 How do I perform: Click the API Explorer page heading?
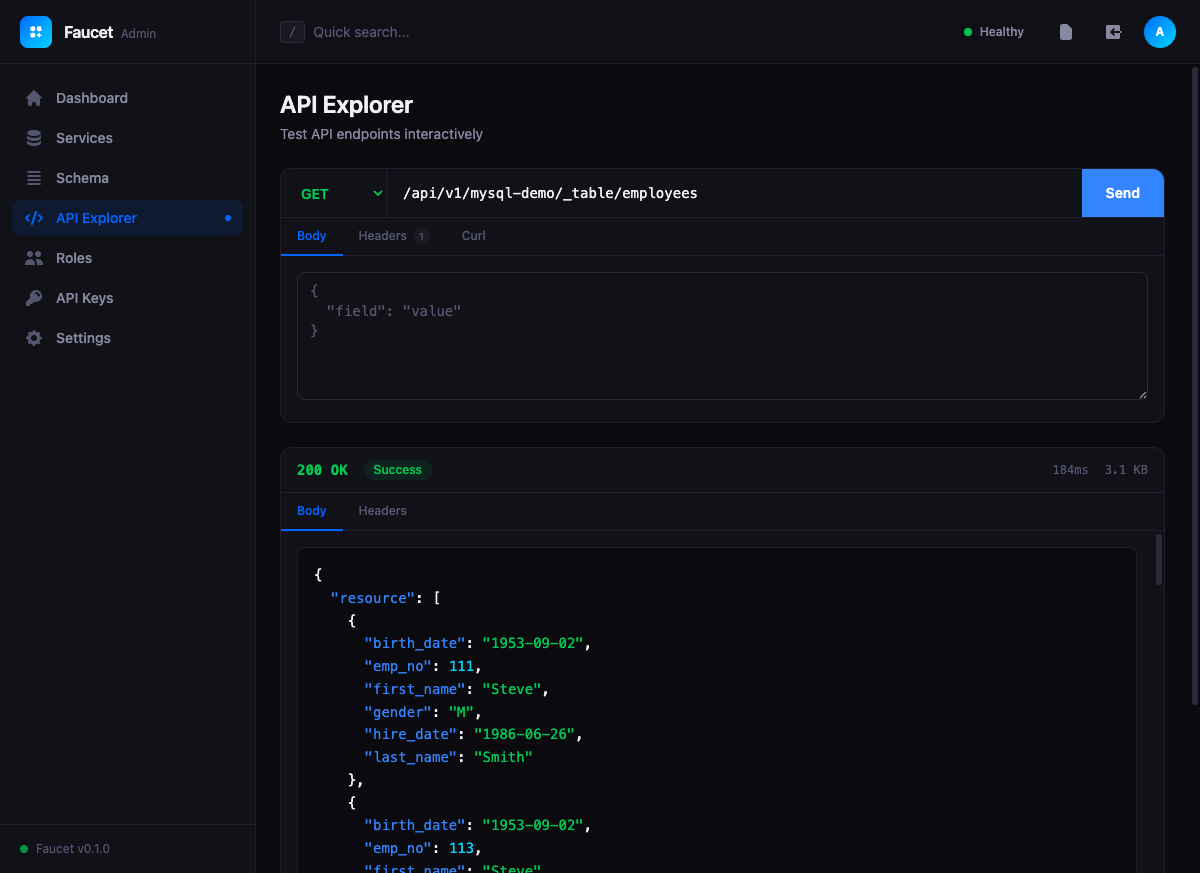coord(346,105)
